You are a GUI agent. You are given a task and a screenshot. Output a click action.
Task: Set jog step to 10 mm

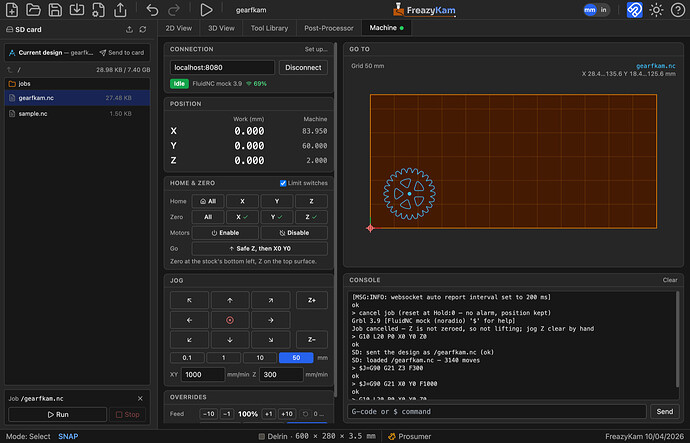[x=260, y=358]
